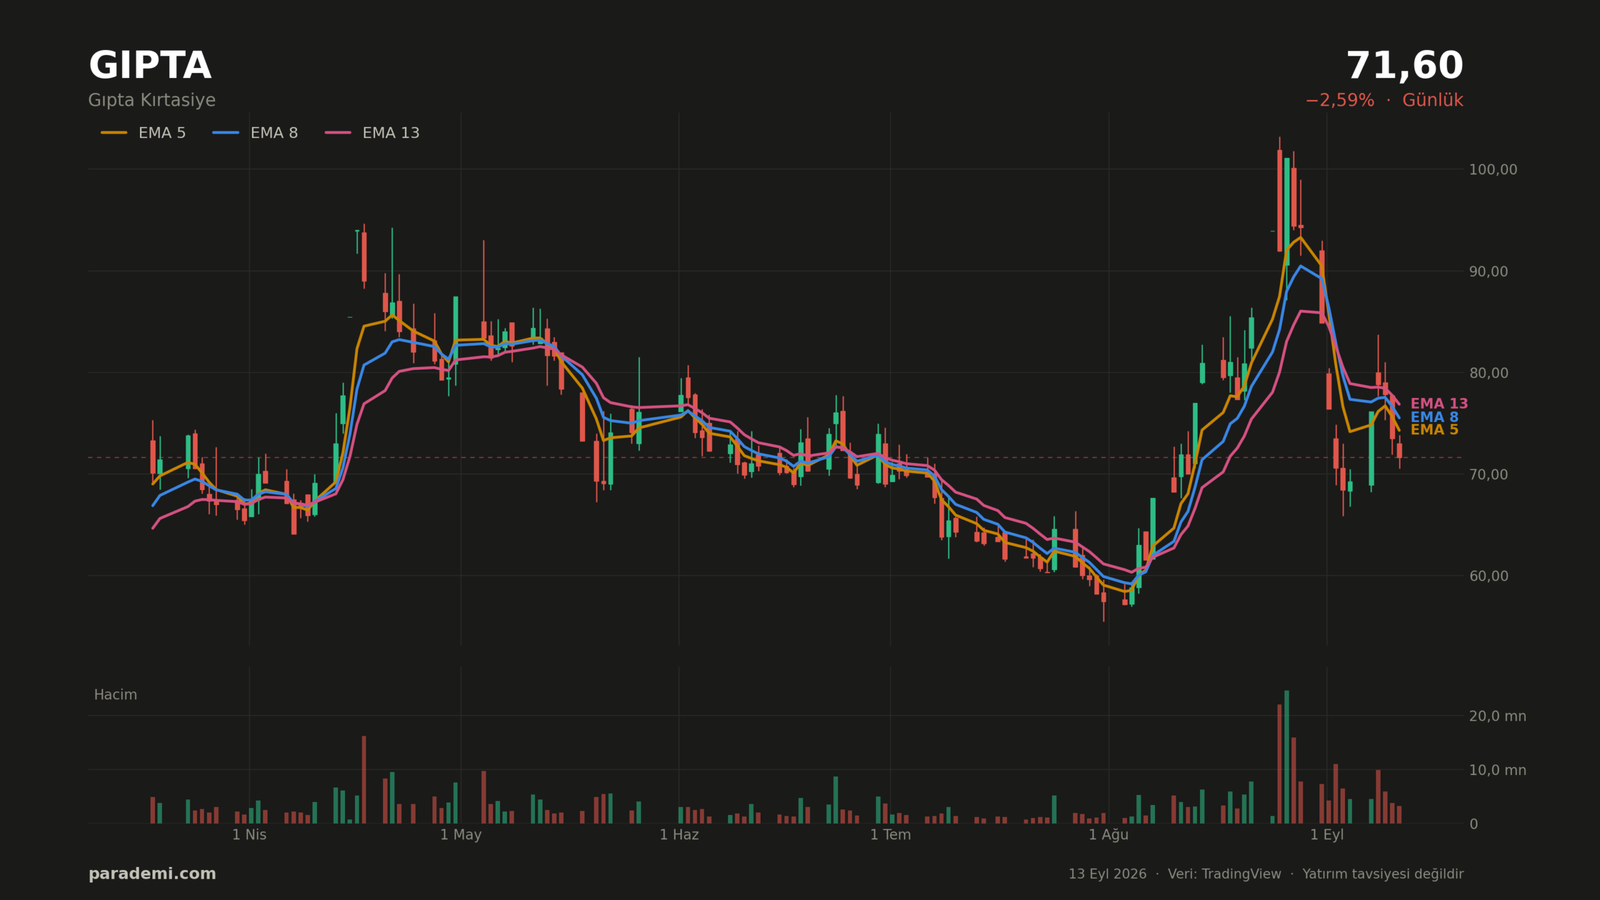
Task: Click the "EMA 5" text in the legend
Action: [162, 133]
